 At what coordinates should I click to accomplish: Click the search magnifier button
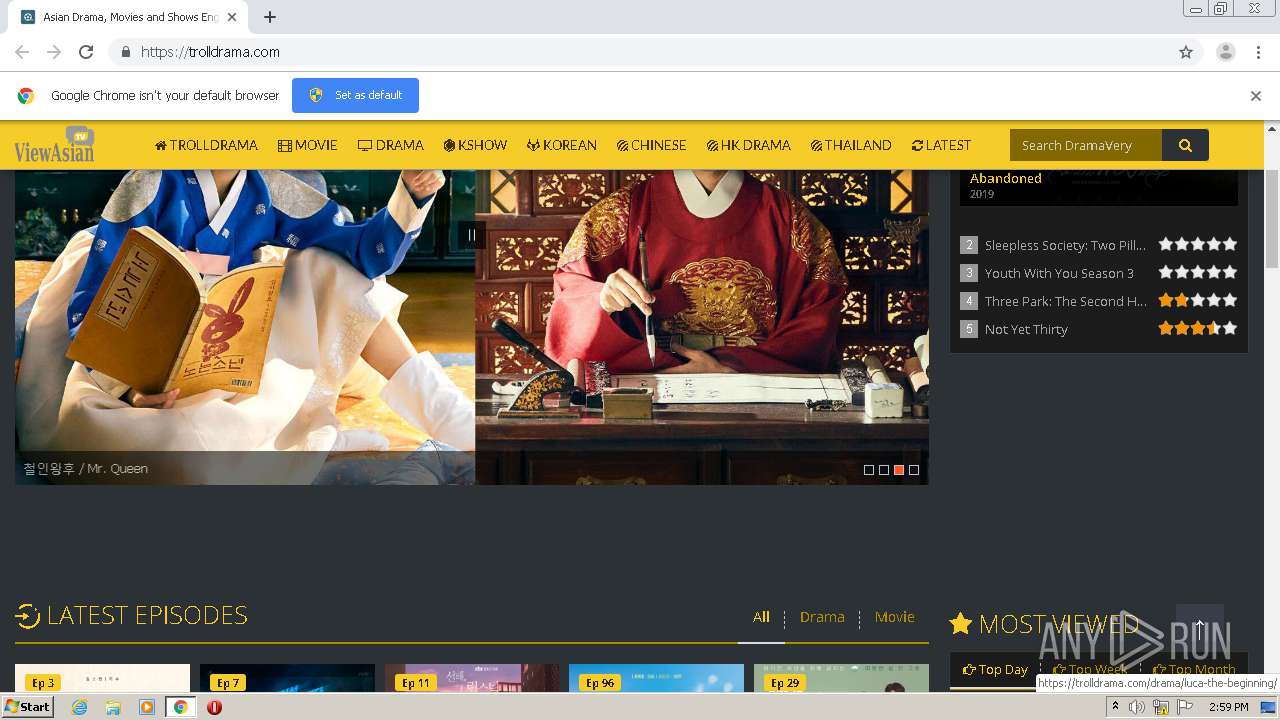[1185, 145]
